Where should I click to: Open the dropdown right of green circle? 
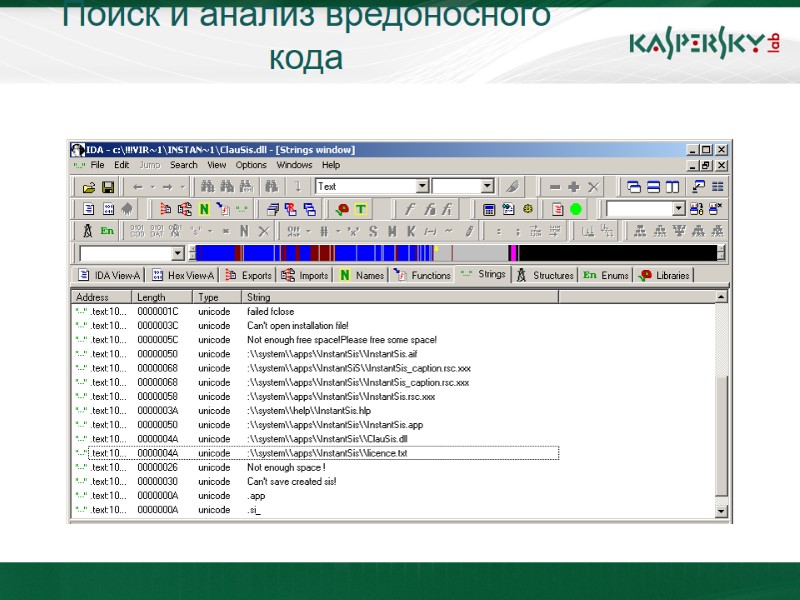pos(678,209)
